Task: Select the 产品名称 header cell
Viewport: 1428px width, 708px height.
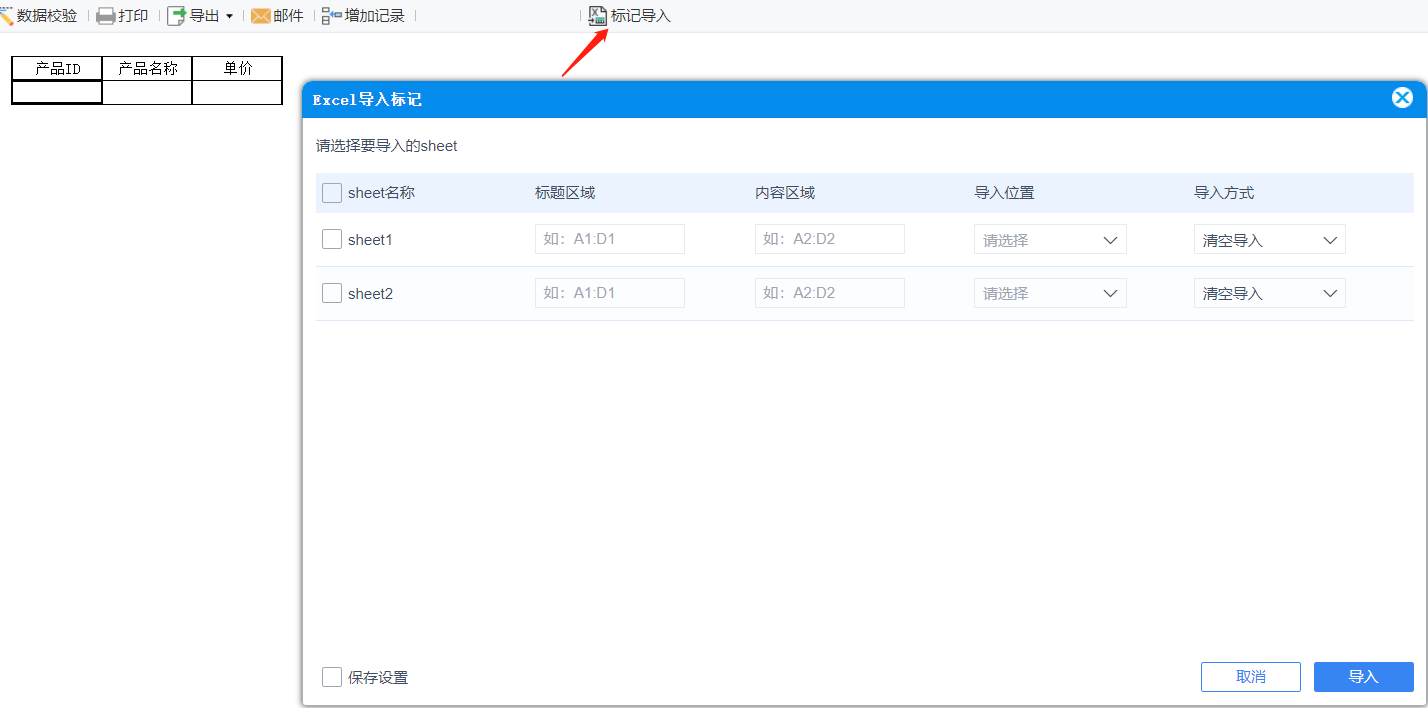Action: pos(147,68)
